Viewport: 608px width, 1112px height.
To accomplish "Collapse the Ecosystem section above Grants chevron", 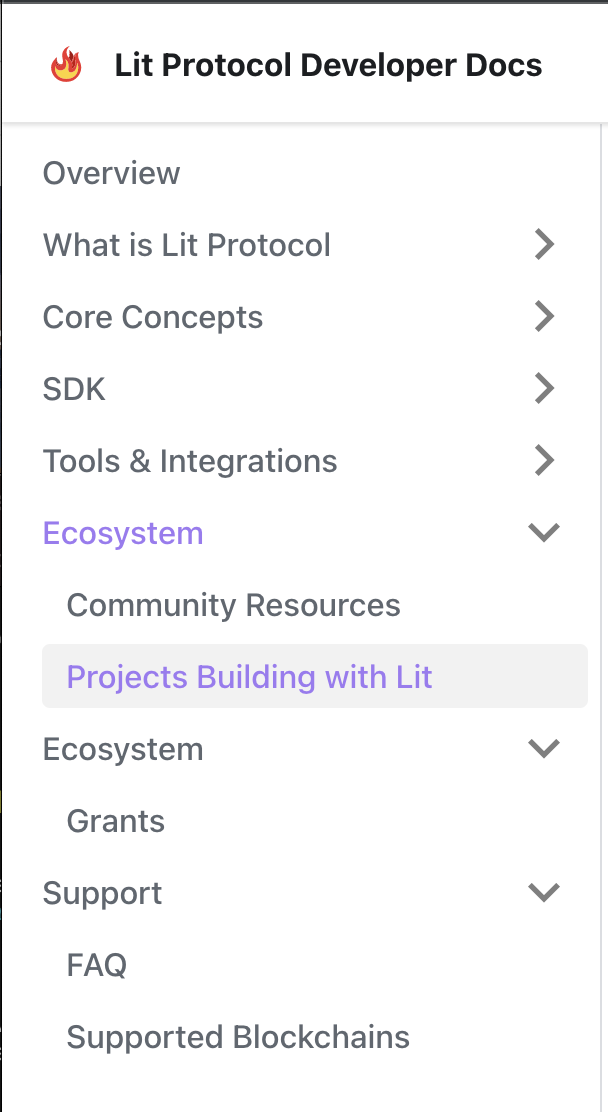I will (544, 749).
